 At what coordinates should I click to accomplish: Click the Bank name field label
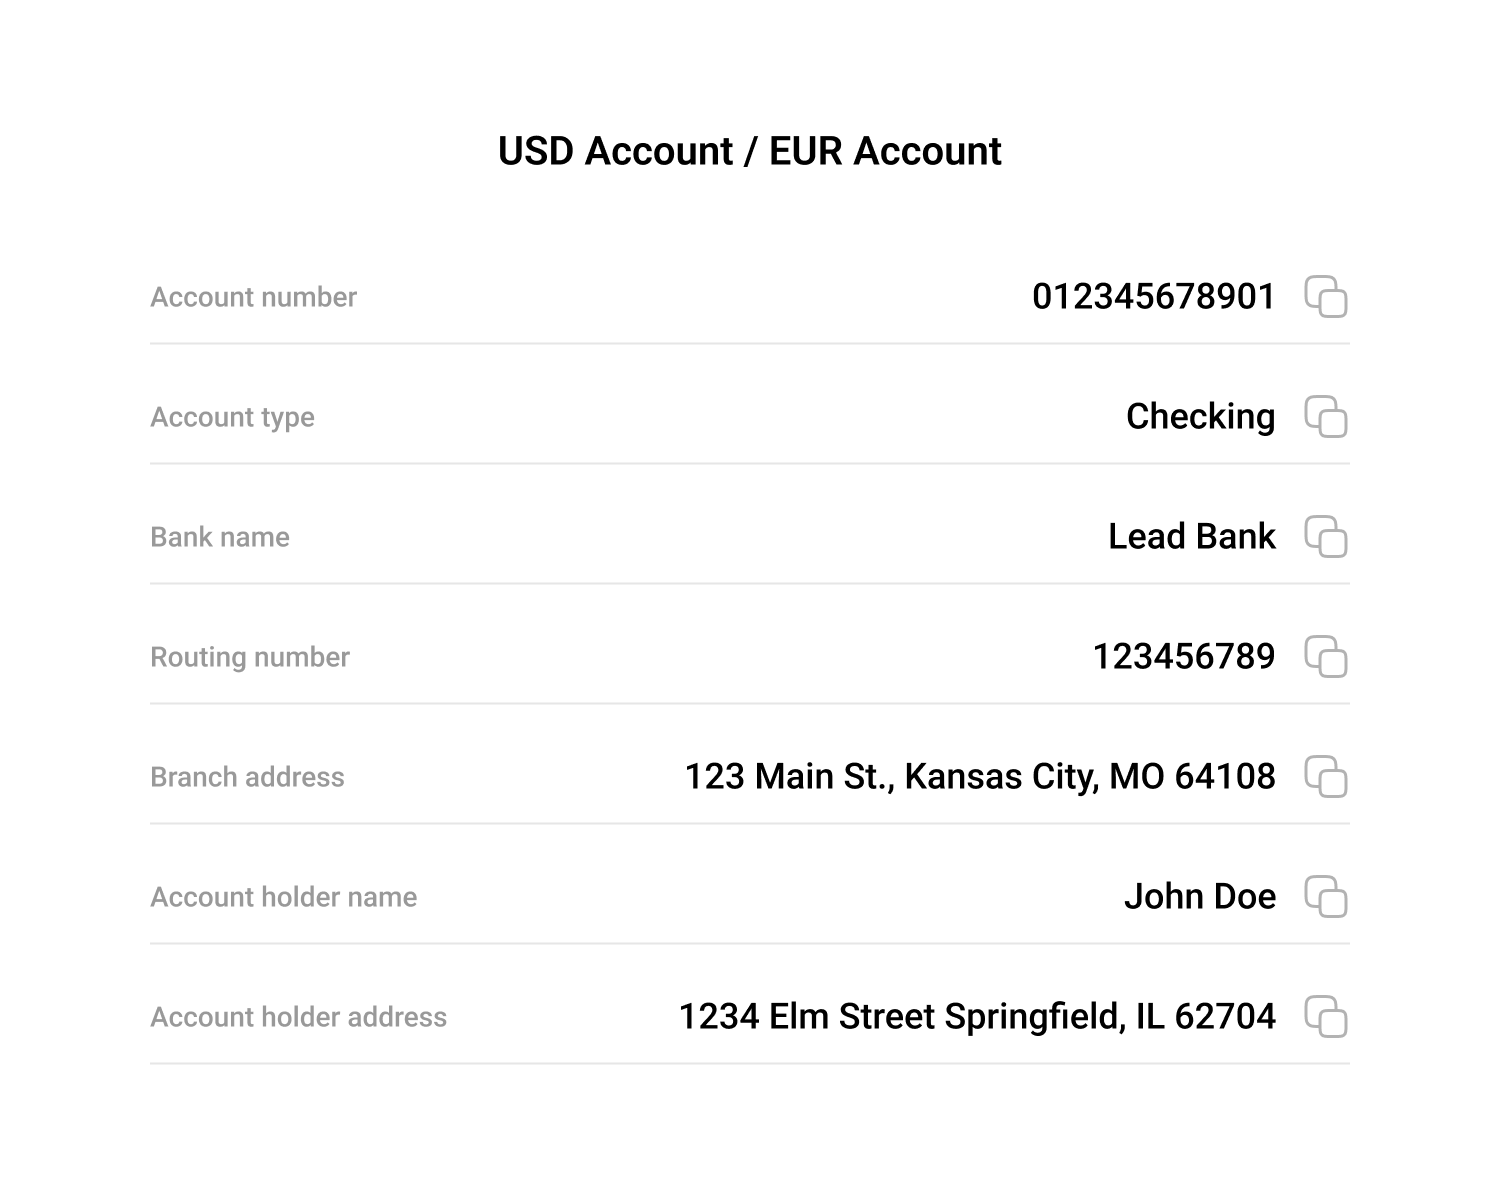(219, 537)
